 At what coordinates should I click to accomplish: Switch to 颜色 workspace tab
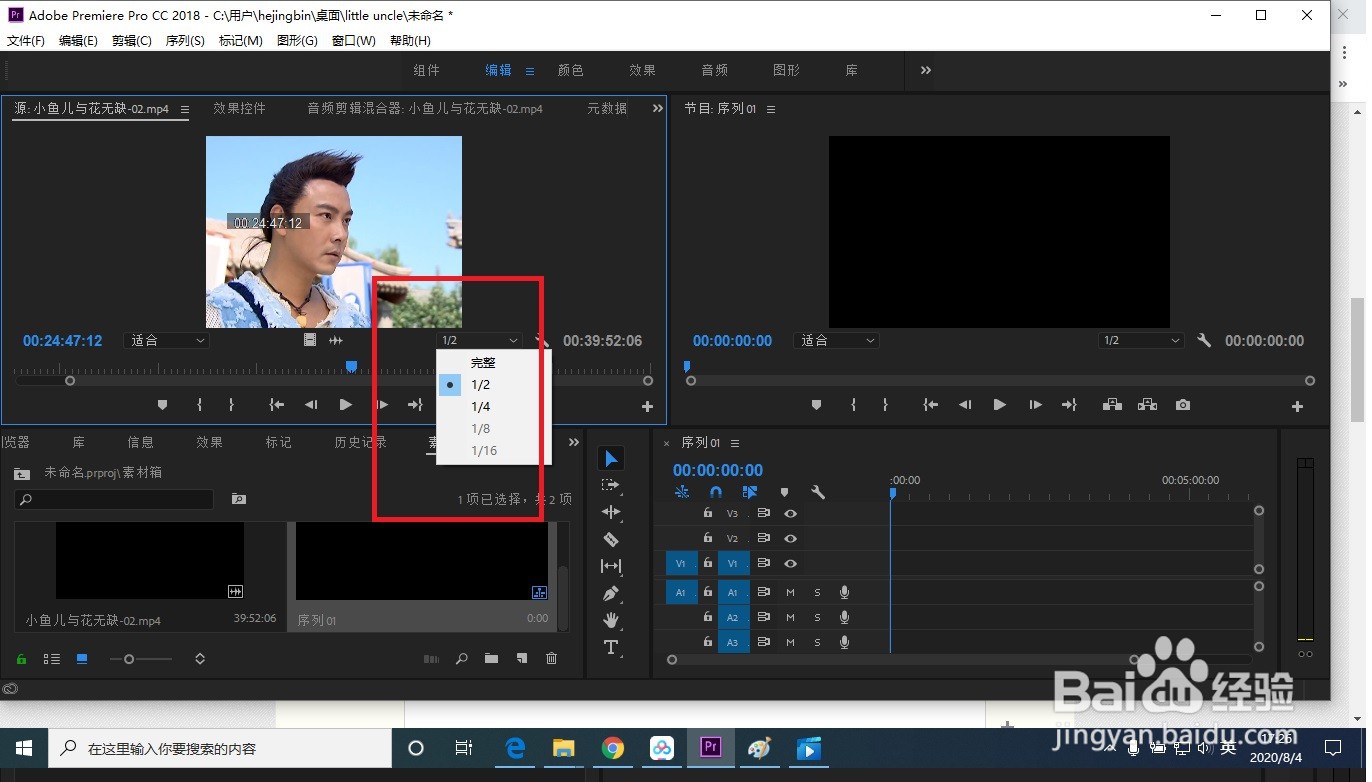(571, 70)
